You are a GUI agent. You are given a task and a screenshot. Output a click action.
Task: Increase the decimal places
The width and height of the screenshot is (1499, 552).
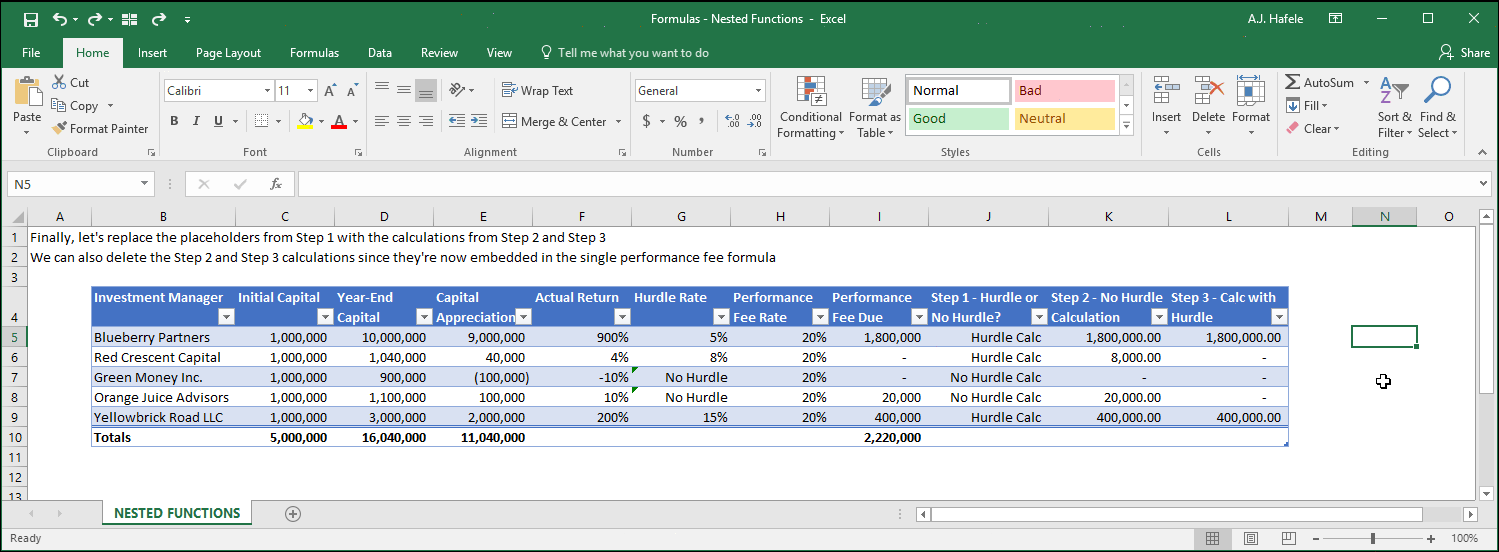coord(732,121)
